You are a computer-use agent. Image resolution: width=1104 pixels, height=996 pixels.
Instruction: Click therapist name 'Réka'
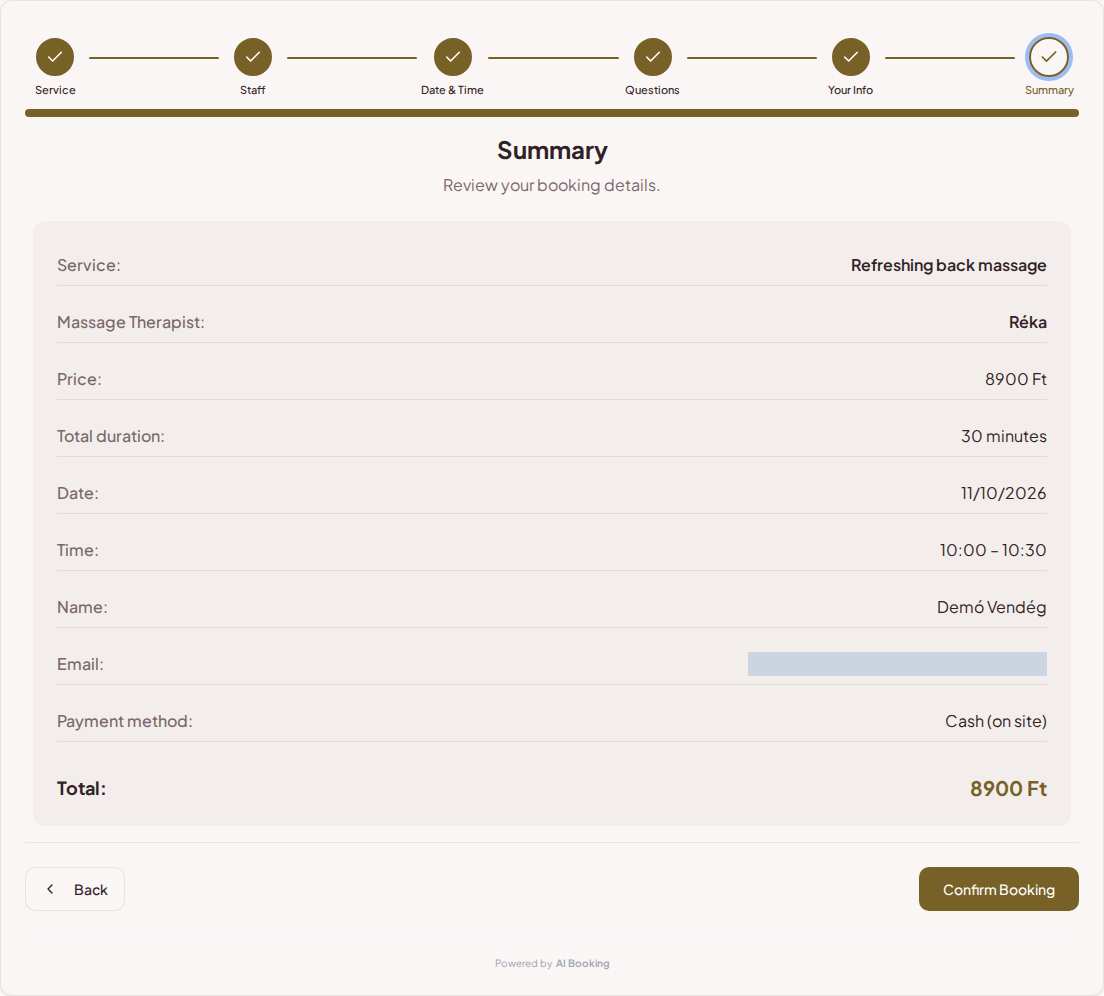(x=1027, y=322)
